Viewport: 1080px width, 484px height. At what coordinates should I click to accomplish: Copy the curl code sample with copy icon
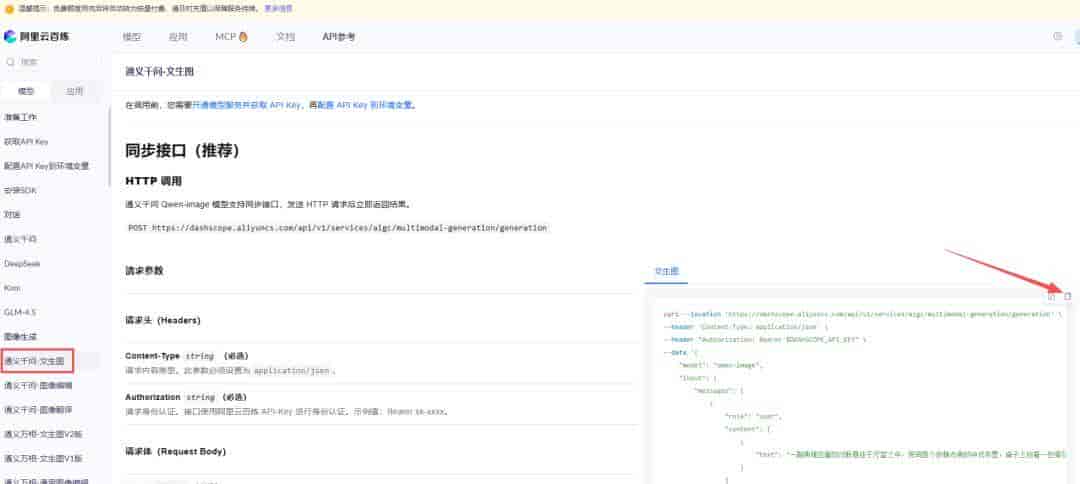[x=1068, y=297]
